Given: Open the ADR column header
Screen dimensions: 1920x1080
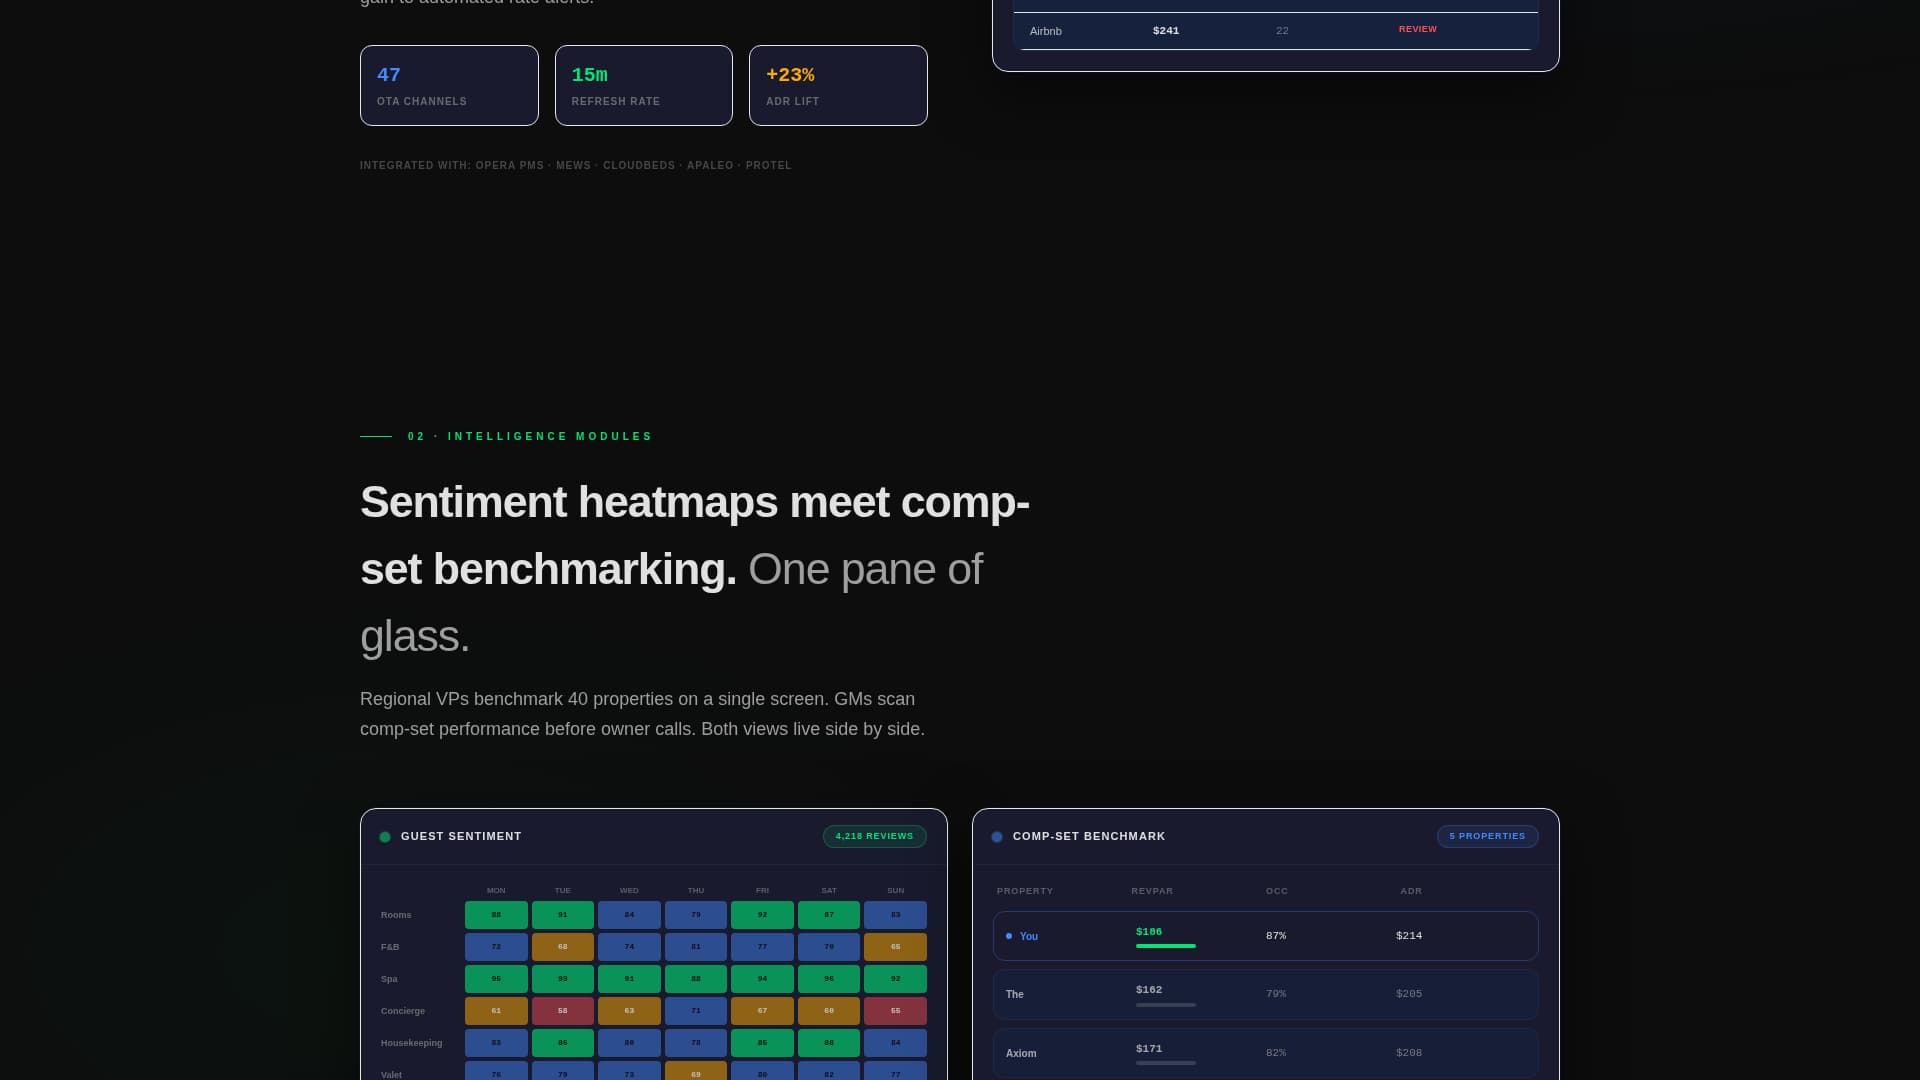Looking at the screenshot, I should tap(1410, 890).
